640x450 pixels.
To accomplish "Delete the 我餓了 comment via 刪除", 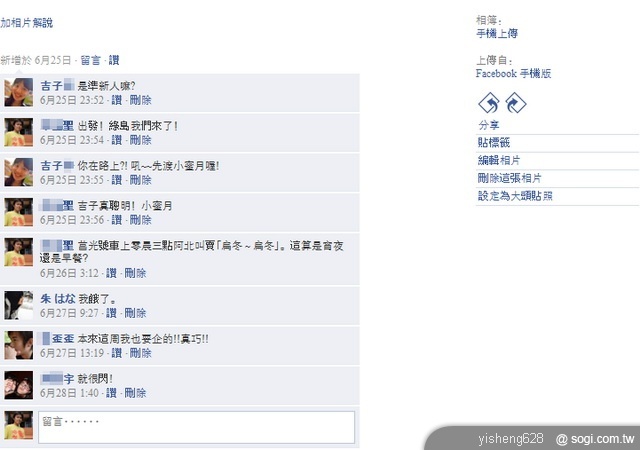I will (135, 313).
